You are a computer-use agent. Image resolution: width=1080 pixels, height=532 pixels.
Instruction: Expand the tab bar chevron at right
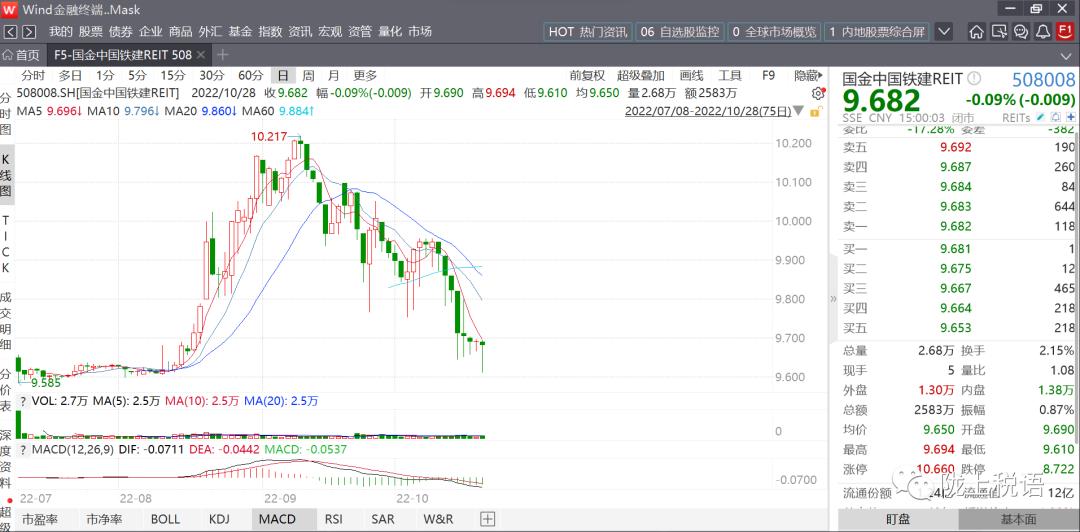pyautogui.click(x=1066, y=55)
